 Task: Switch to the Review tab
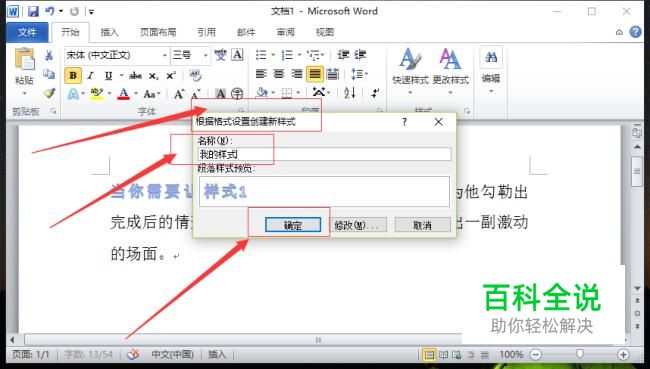tap(286, 32)
